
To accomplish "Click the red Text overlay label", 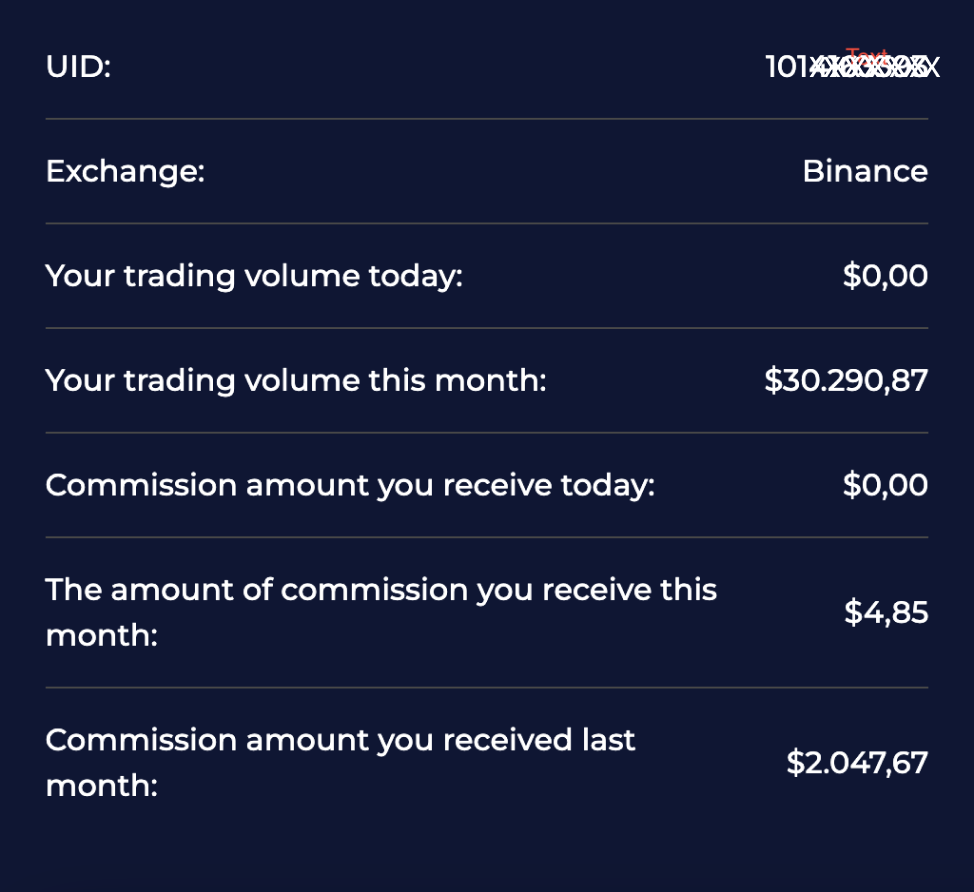I will click(x=866, y=56).
